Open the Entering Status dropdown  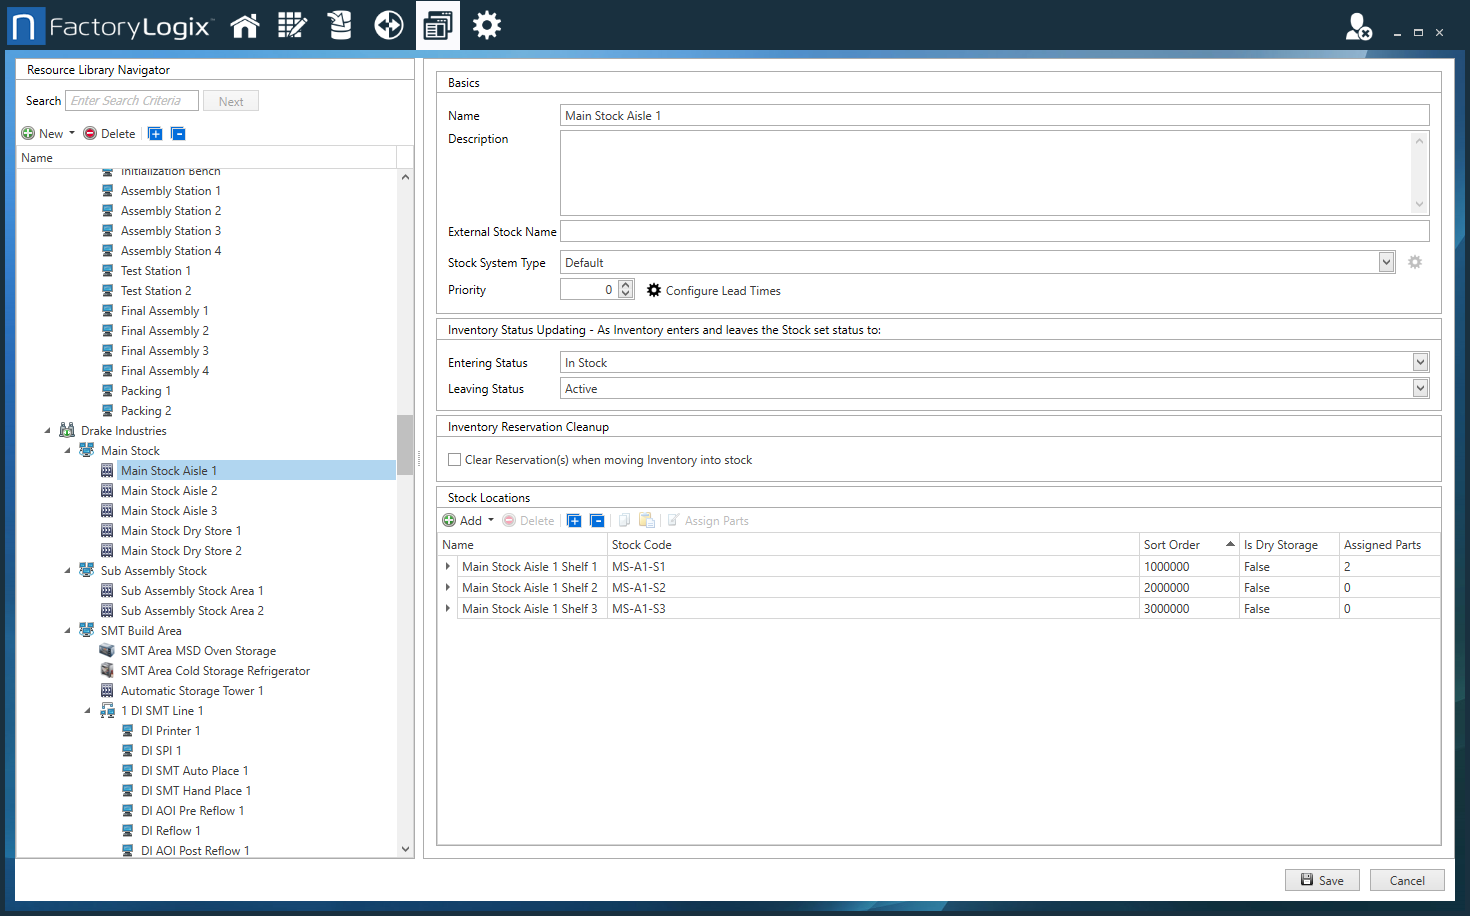1420,362
